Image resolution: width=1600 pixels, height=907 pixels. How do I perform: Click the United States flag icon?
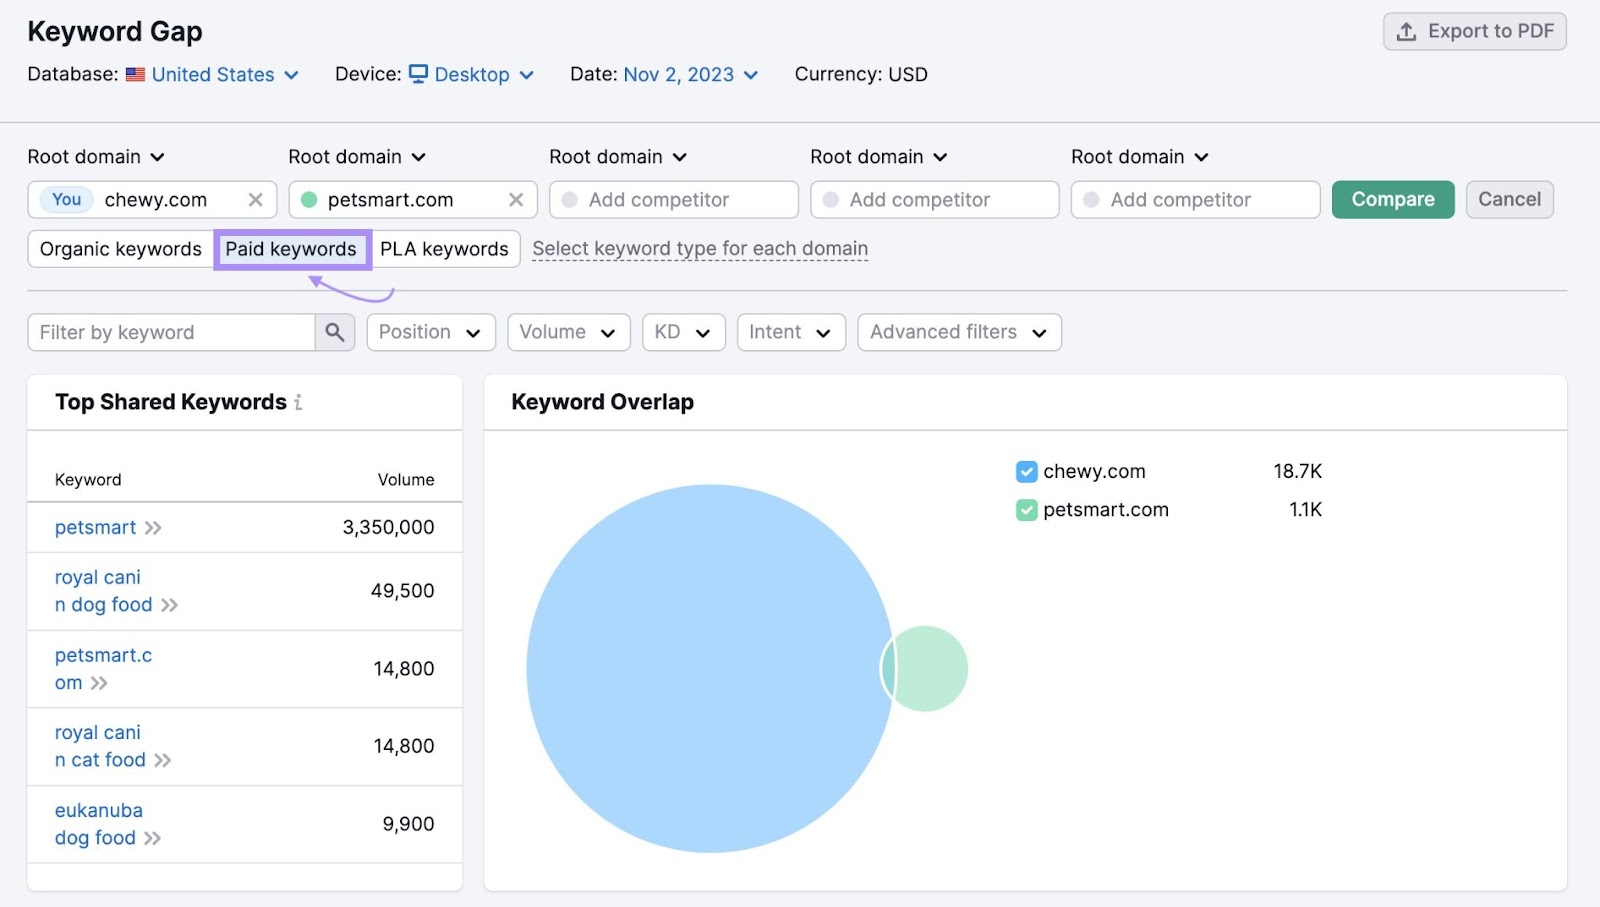[135, 75]
